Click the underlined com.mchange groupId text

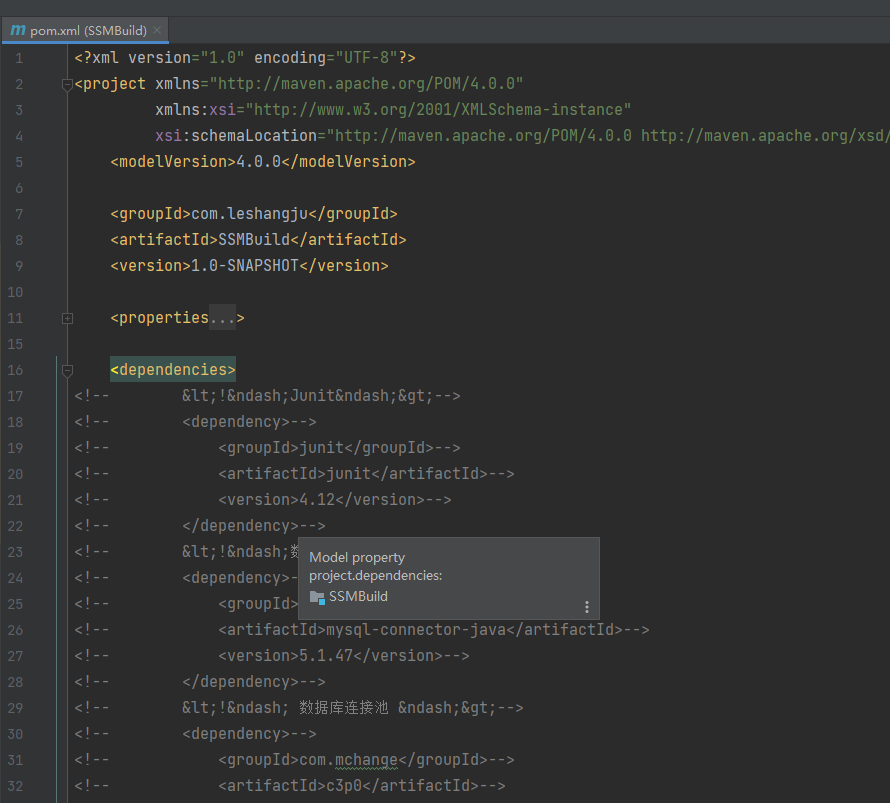[348, 760]
